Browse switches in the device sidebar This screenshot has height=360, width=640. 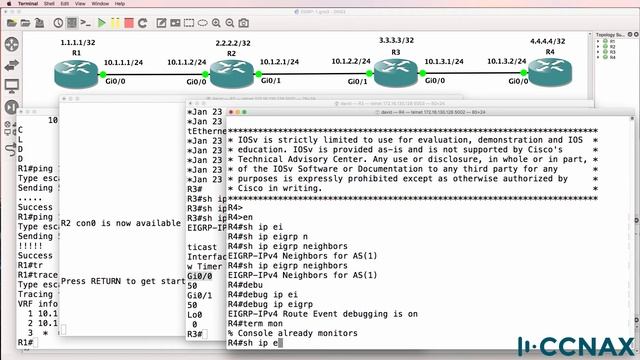point(12,65)
